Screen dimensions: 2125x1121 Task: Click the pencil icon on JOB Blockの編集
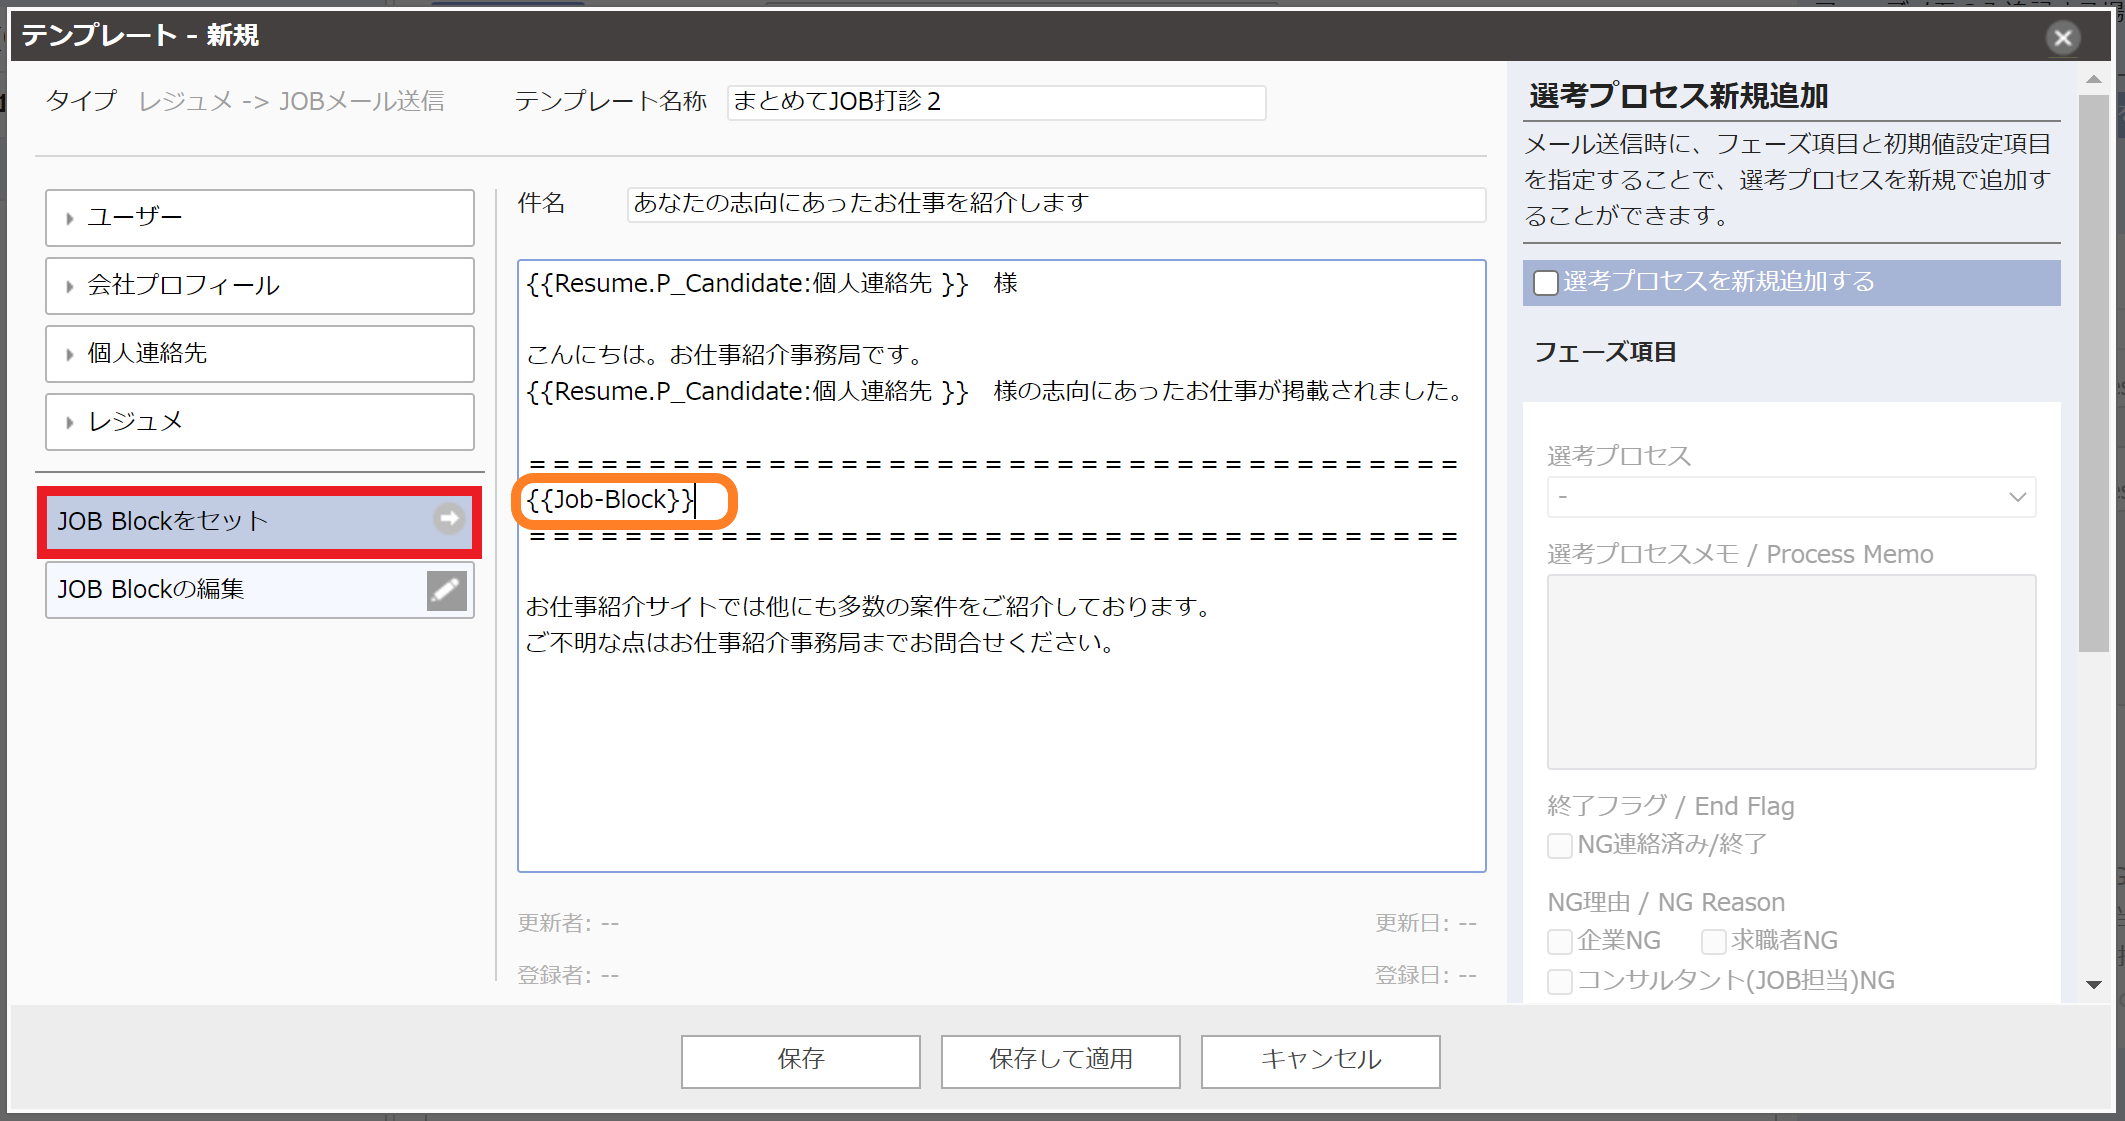446,590
